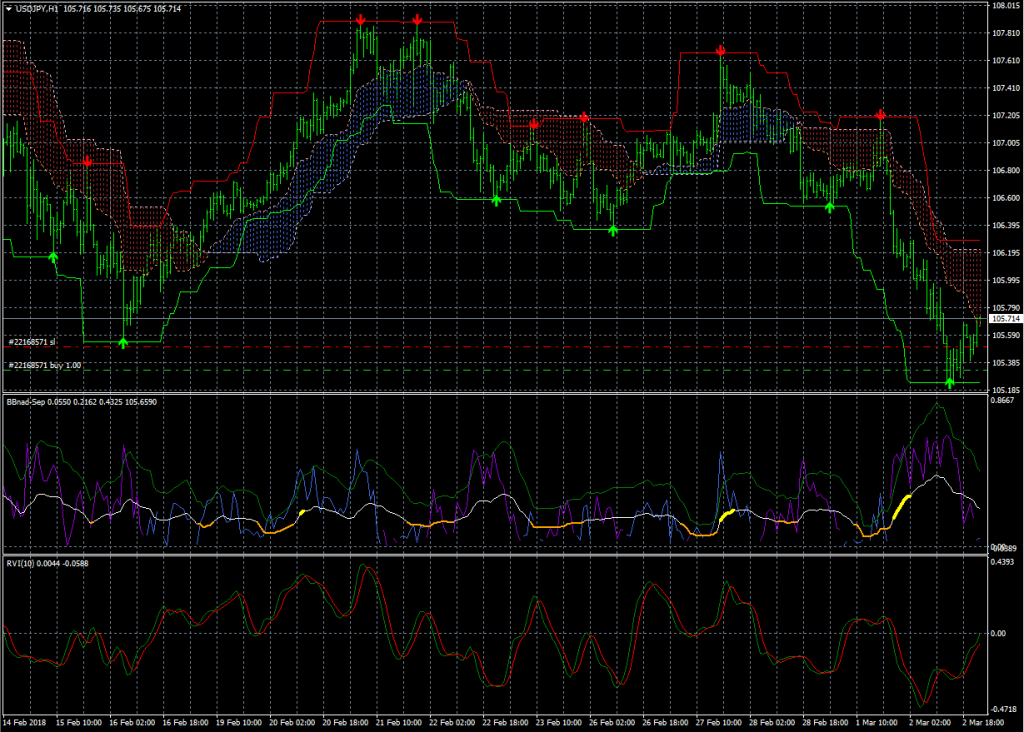Image resolution: width=1024 pixels, height=732 pixels.
Task: Click the 107.410 value on the price scale
Action: pos(1005,88)
